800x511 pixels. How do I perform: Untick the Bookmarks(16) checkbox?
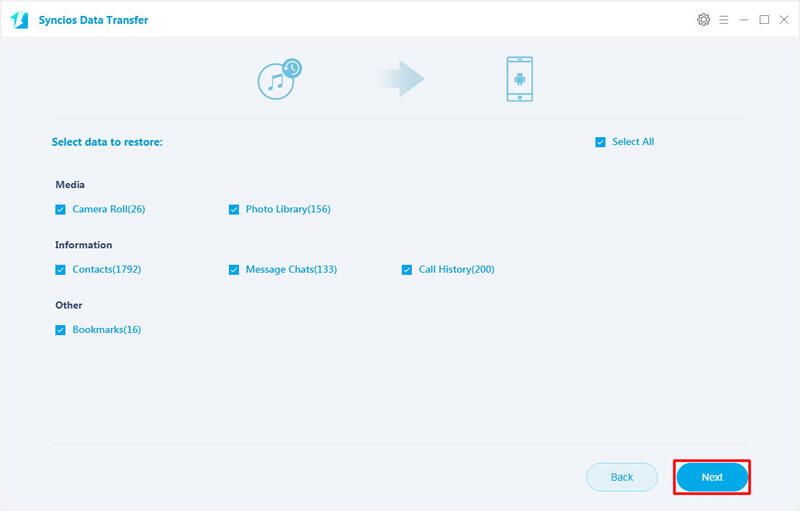(61, 330)
